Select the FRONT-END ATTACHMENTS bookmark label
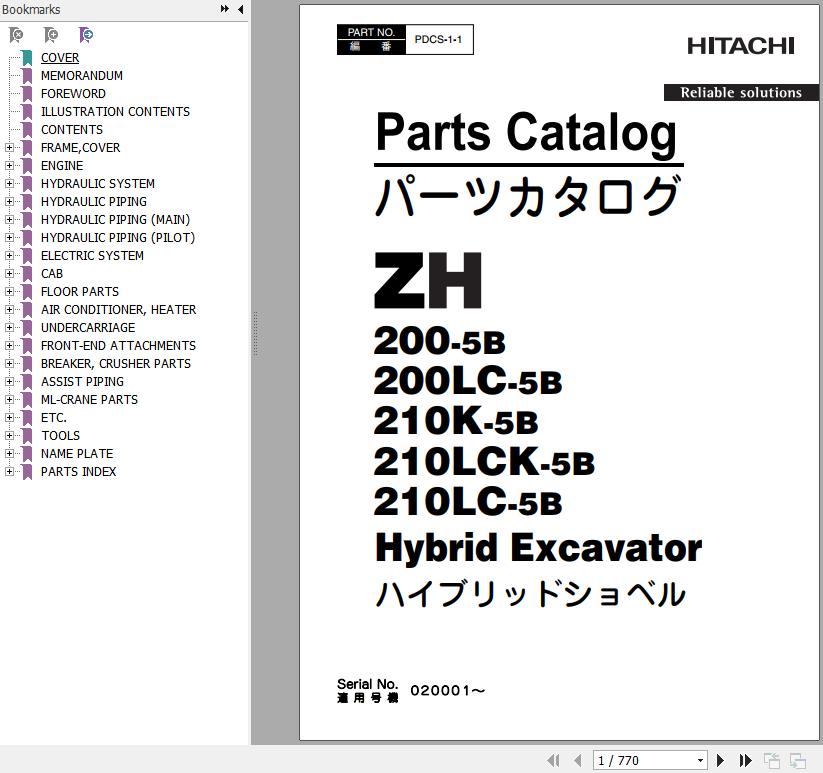This screenshot has height=773, width=823. 118,345
